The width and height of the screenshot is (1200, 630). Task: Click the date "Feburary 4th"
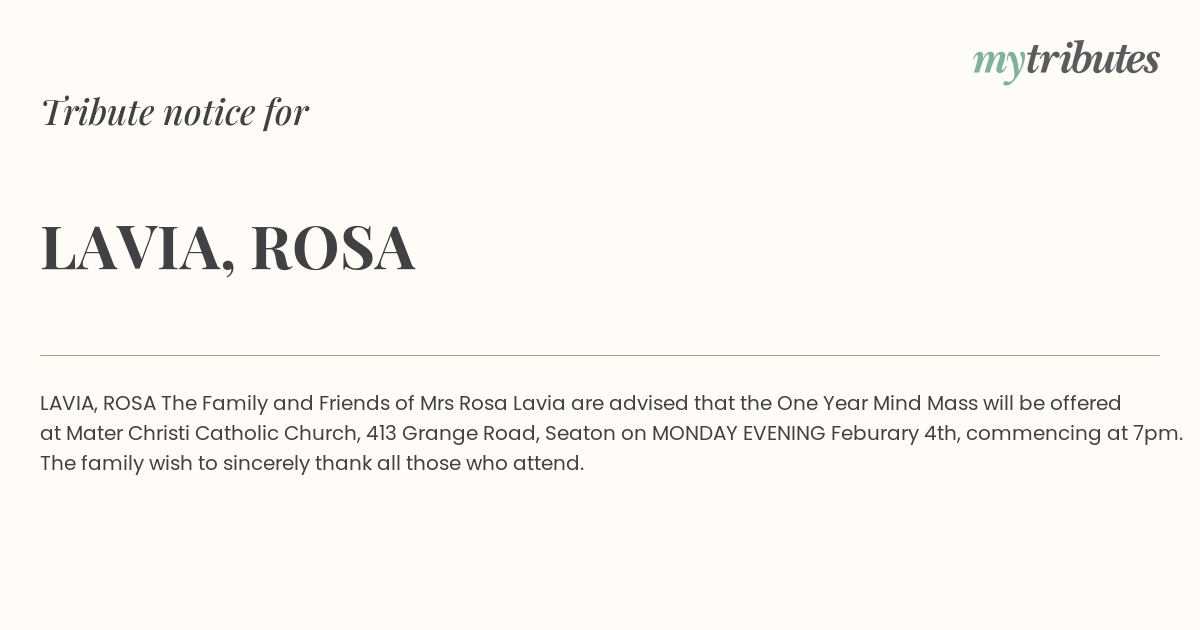(894, 434)
